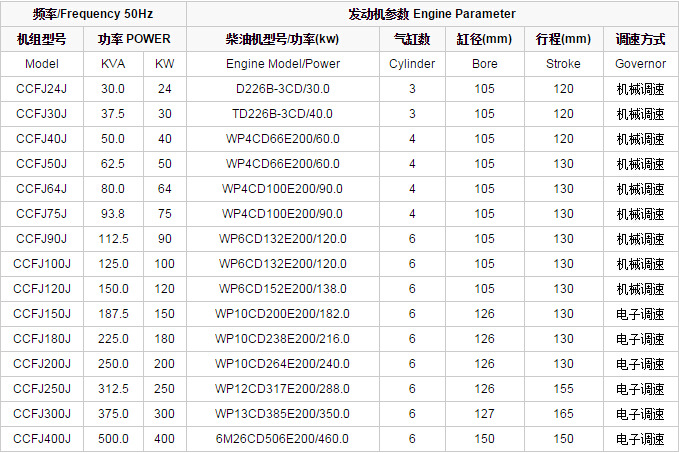679x453 pixels.
Task: Select WP4CD66E200/60.0 in CCFJ50J row
Action: (283, 164)
